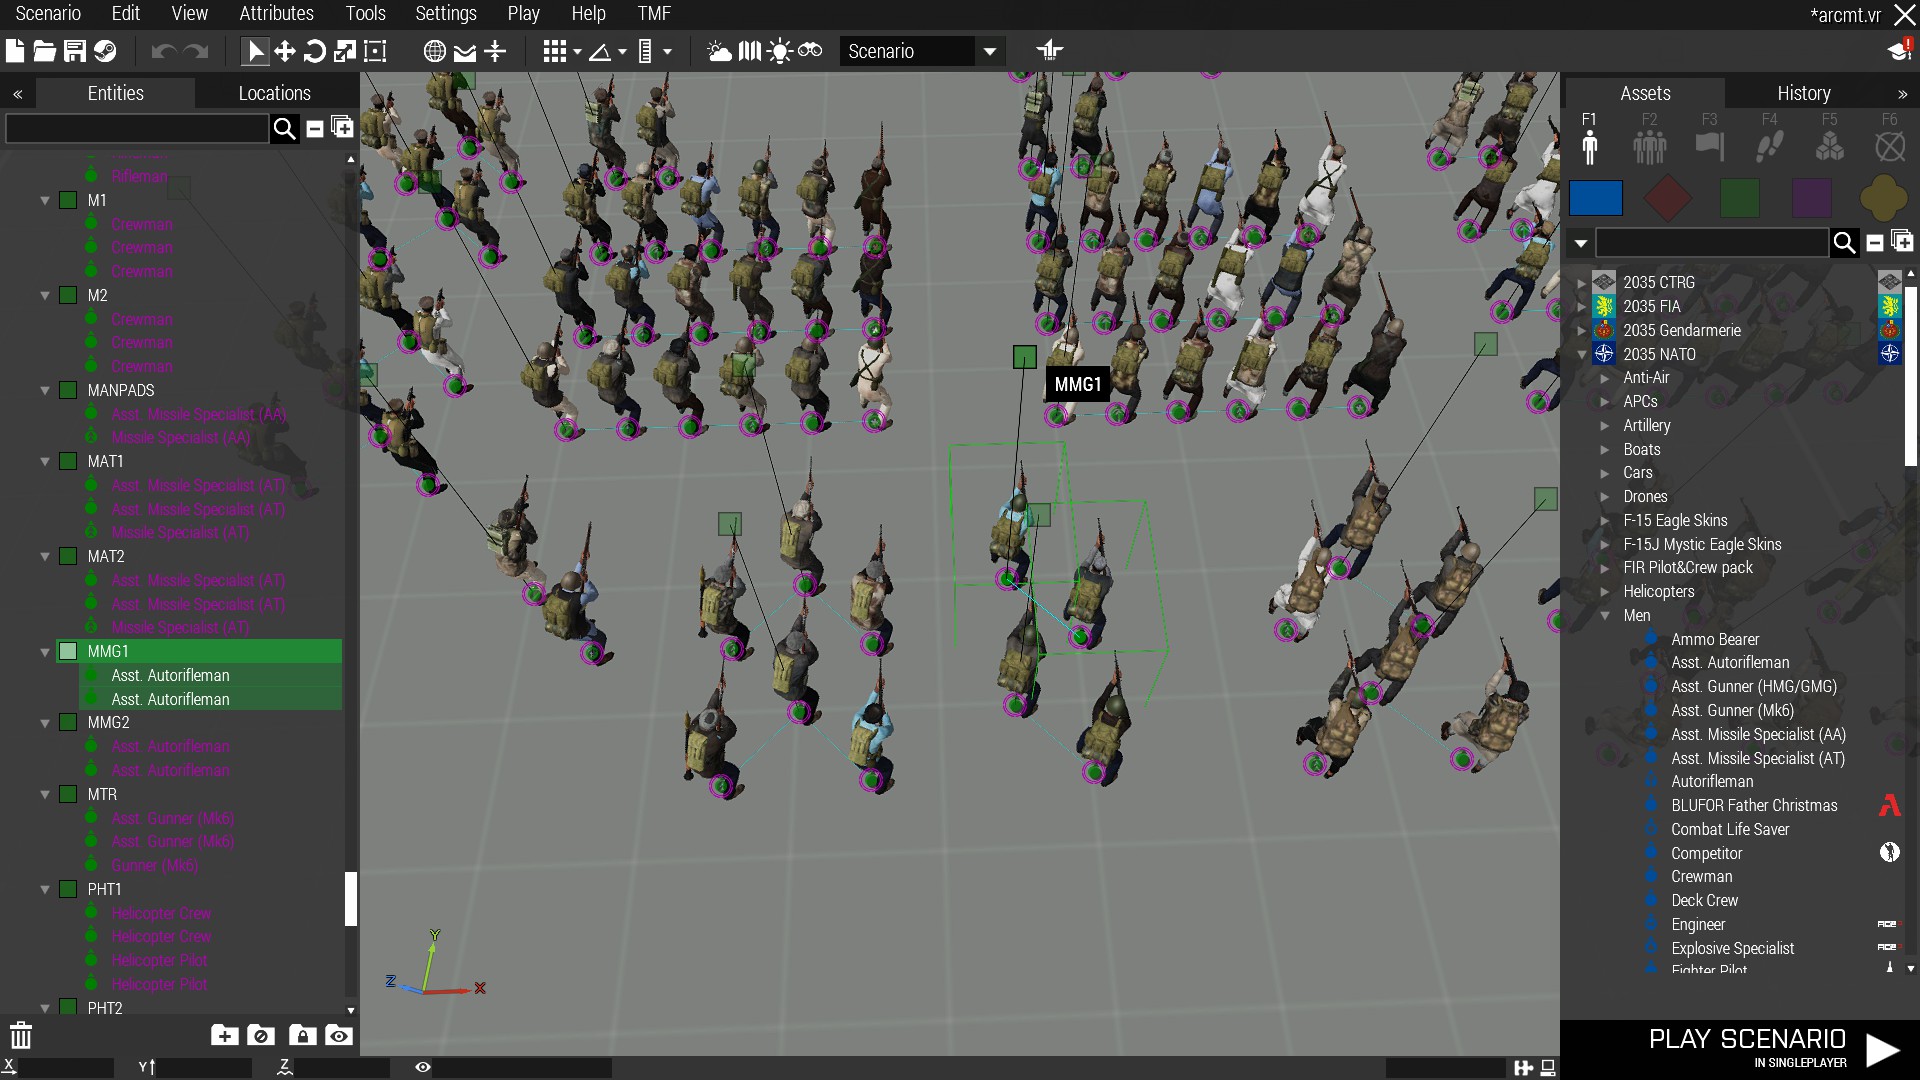This screenshot has height=1080, width=1920.
Task: Select the Groups (F2) asset mode icon
Action: coord(1649,146)
